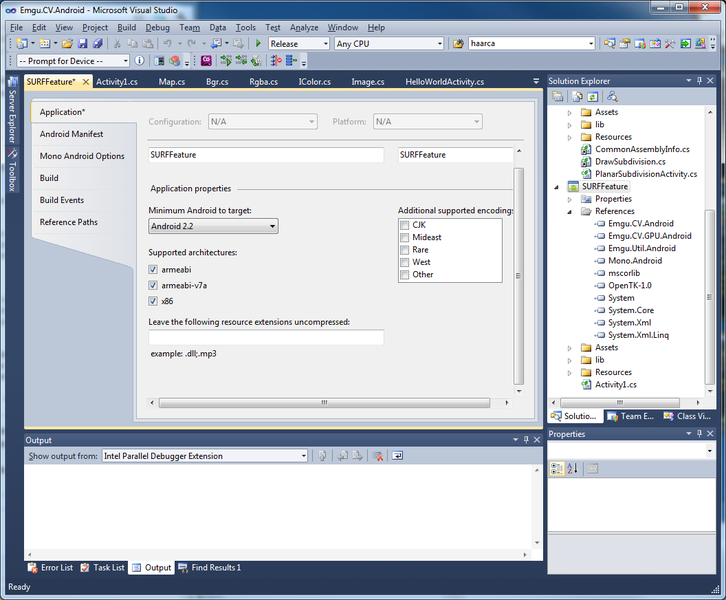Switch to the Team Explorer panel tab
This screenshot has width=726, height=600.
click(x=631, y=416)
